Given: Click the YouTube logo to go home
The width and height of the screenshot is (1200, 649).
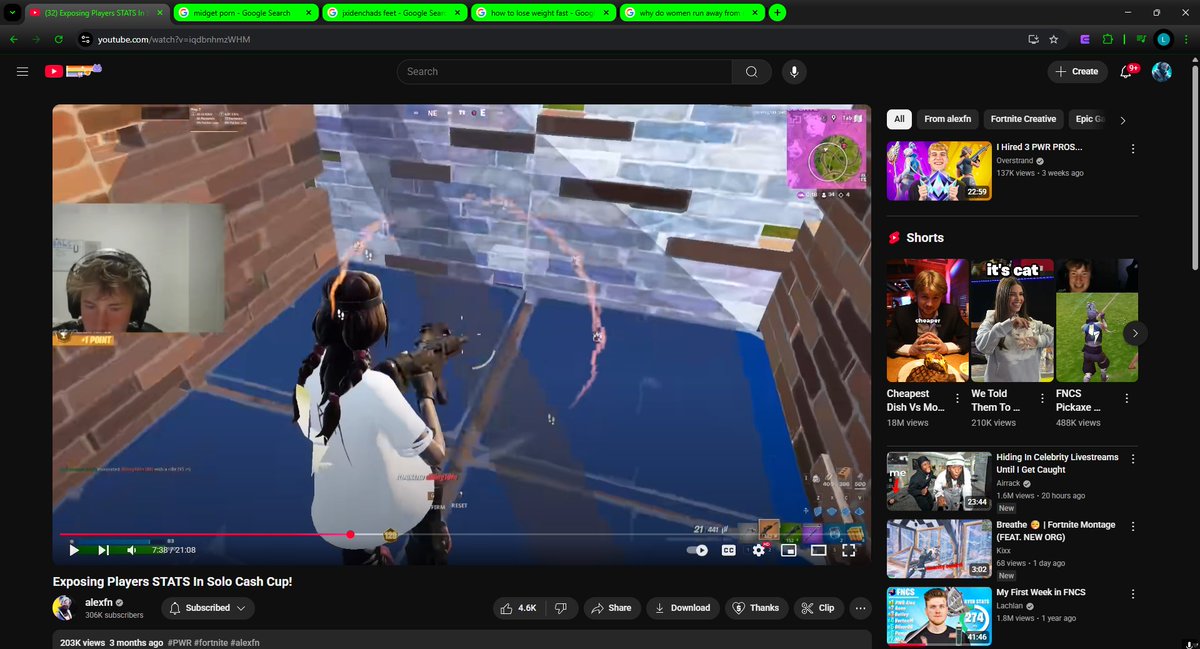Looking at the screenshot, I should (73, 71).
